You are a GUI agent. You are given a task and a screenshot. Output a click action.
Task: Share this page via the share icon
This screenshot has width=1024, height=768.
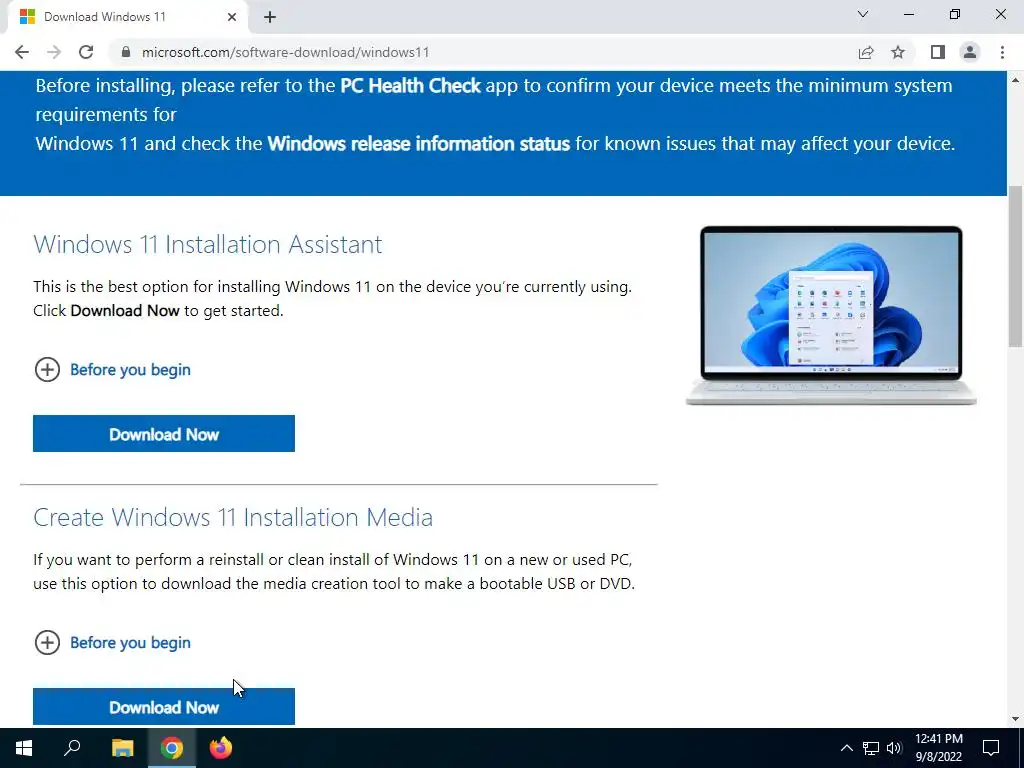[x=866, y=52]
